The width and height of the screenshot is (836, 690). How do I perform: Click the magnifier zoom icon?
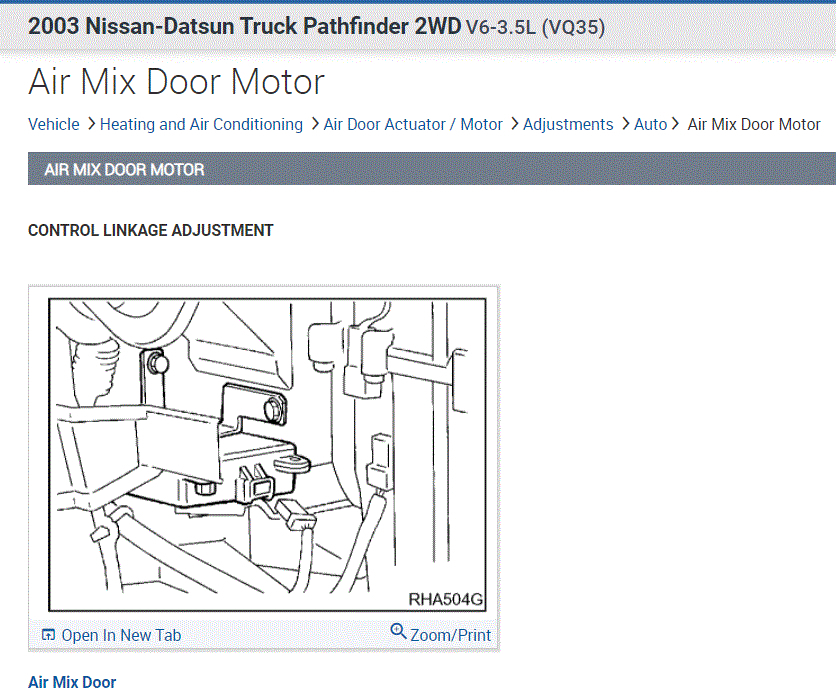[398, 631]
